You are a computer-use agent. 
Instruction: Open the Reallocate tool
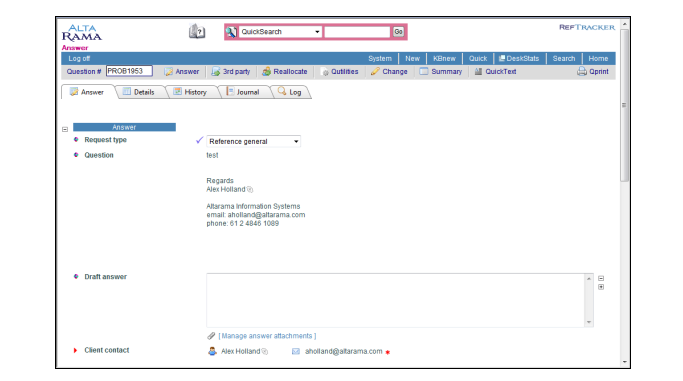[x=284, y=71]
